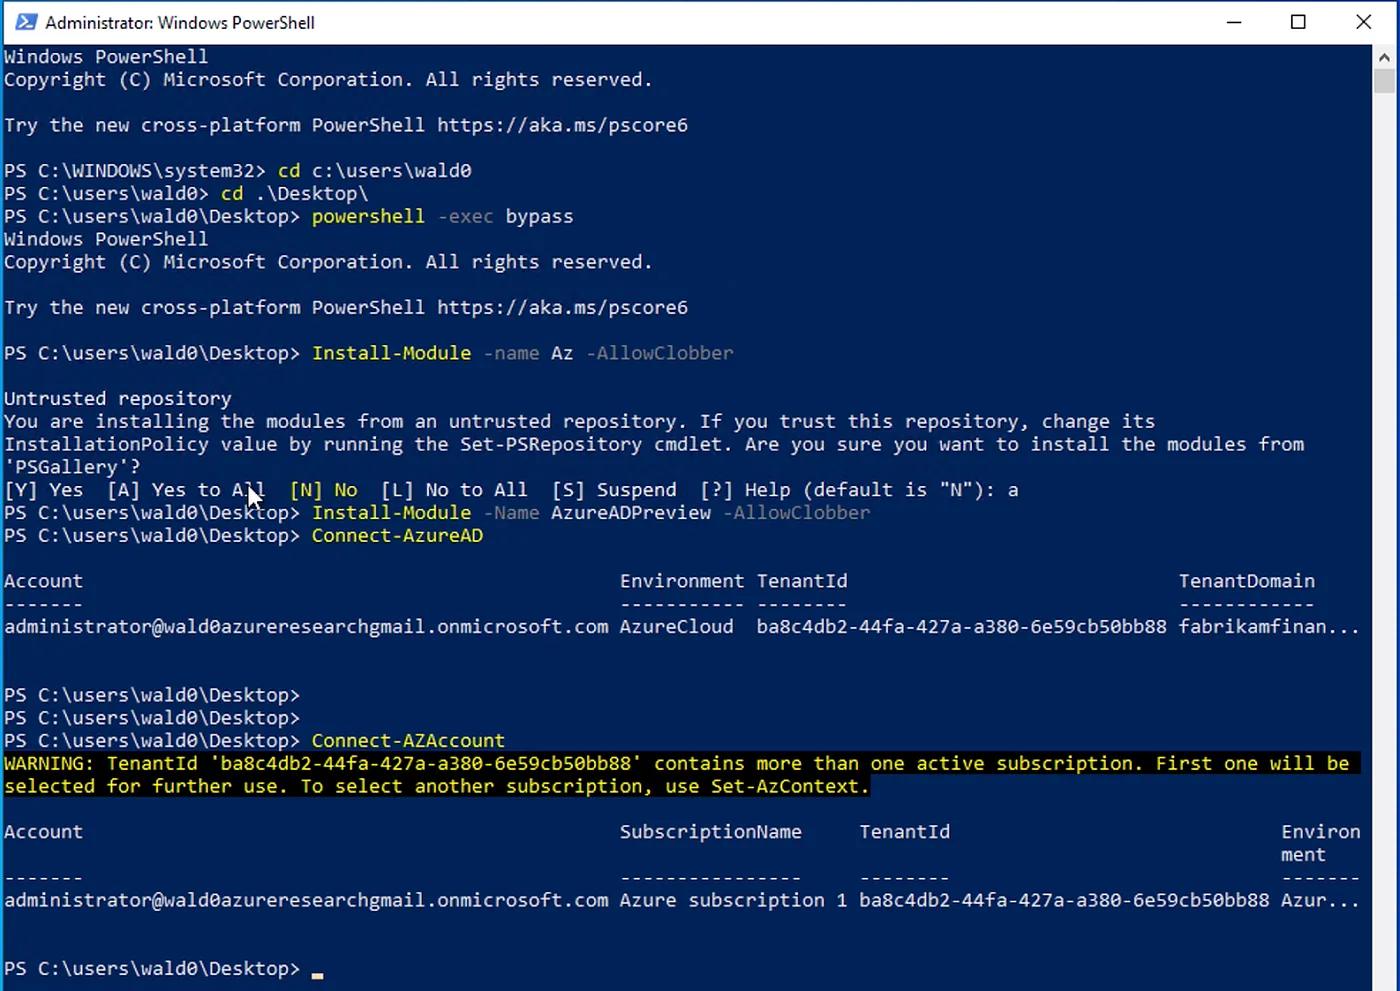1400x991 pixels.
Task: Click the Connect-AzureAD command text
Action: pyautogui.click(x=397, y=536)
